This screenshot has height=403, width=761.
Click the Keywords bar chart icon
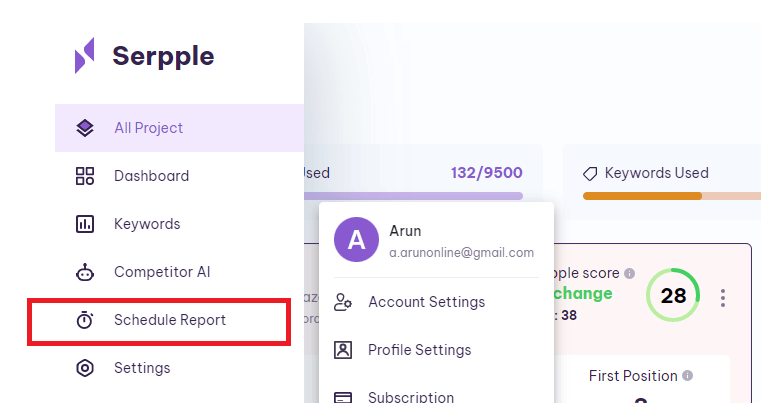(85, 224)
